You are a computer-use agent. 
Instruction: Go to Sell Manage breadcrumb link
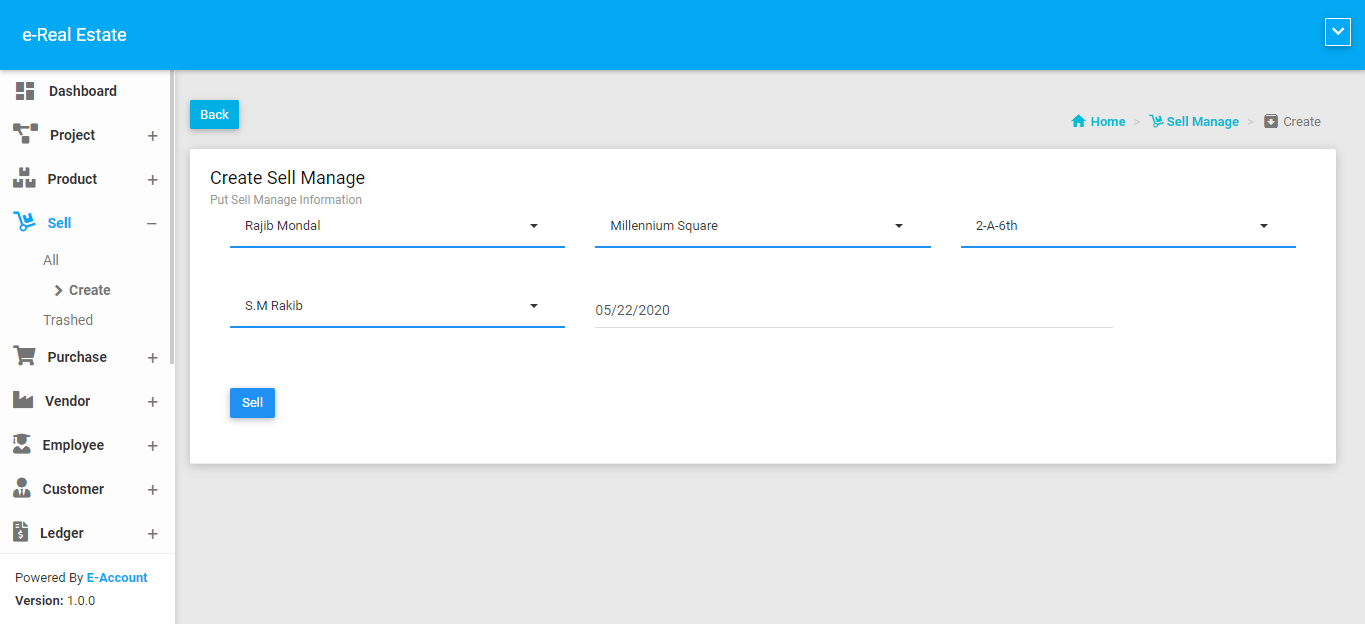pyautogui.click(x=1202, y=122)
